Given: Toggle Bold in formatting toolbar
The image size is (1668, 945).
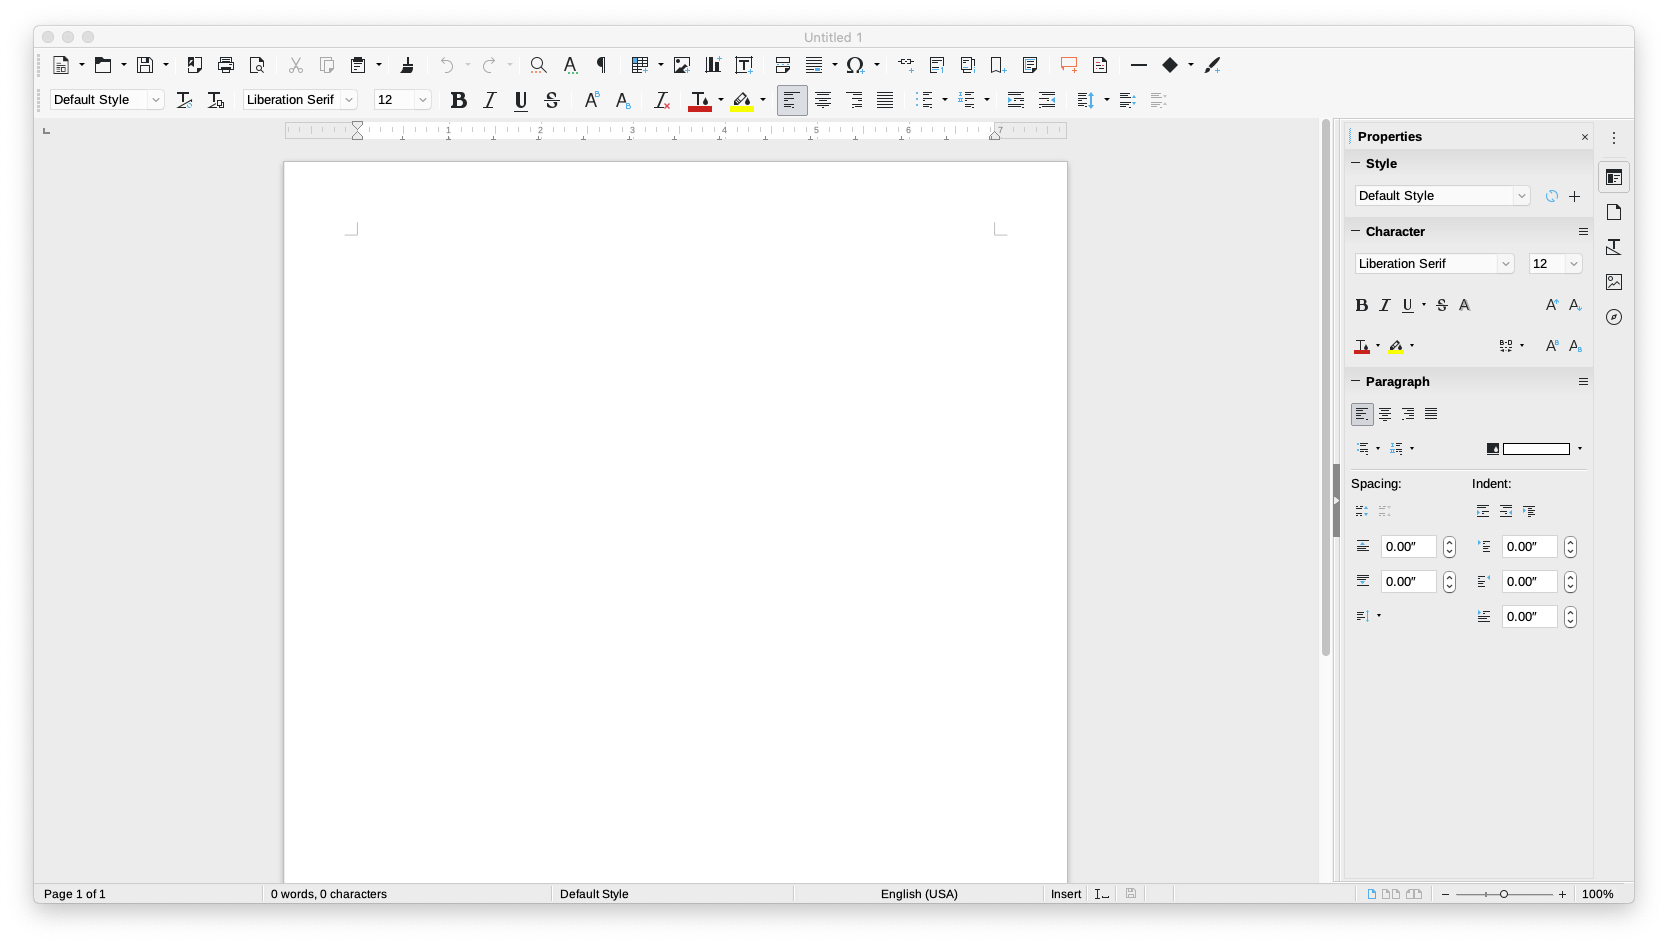Looking at the screenshot, I should coord(459,100).
